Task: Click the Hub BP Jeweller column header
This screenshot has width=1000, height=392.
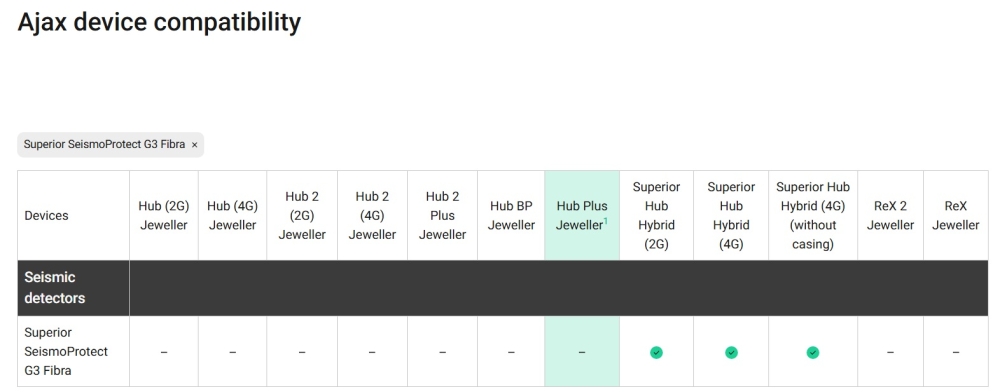Action: point(511,215)
